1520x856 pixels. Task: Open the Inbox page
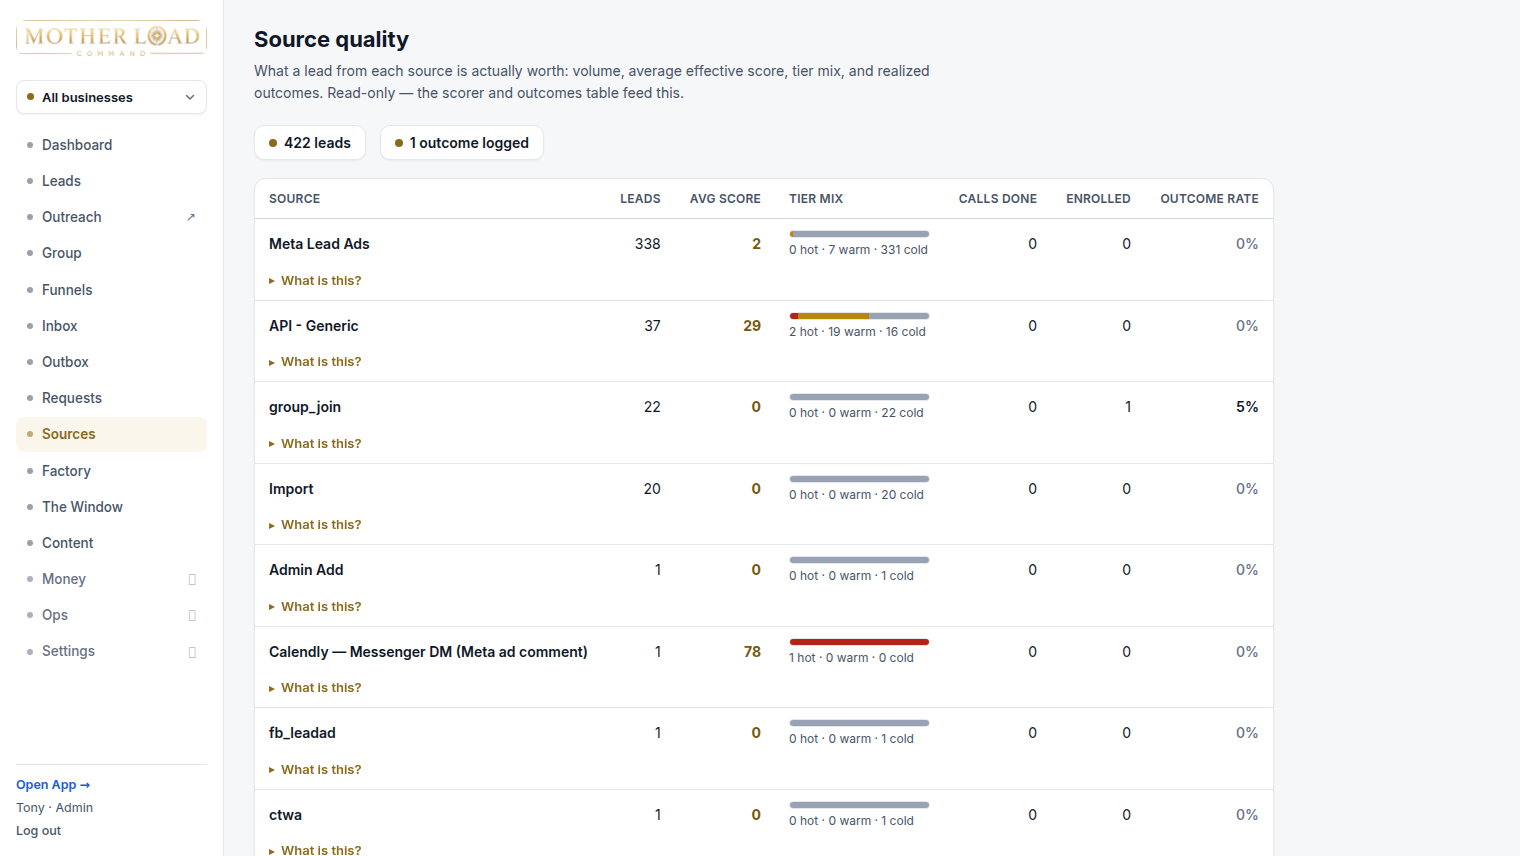click(x=111, y=326)
